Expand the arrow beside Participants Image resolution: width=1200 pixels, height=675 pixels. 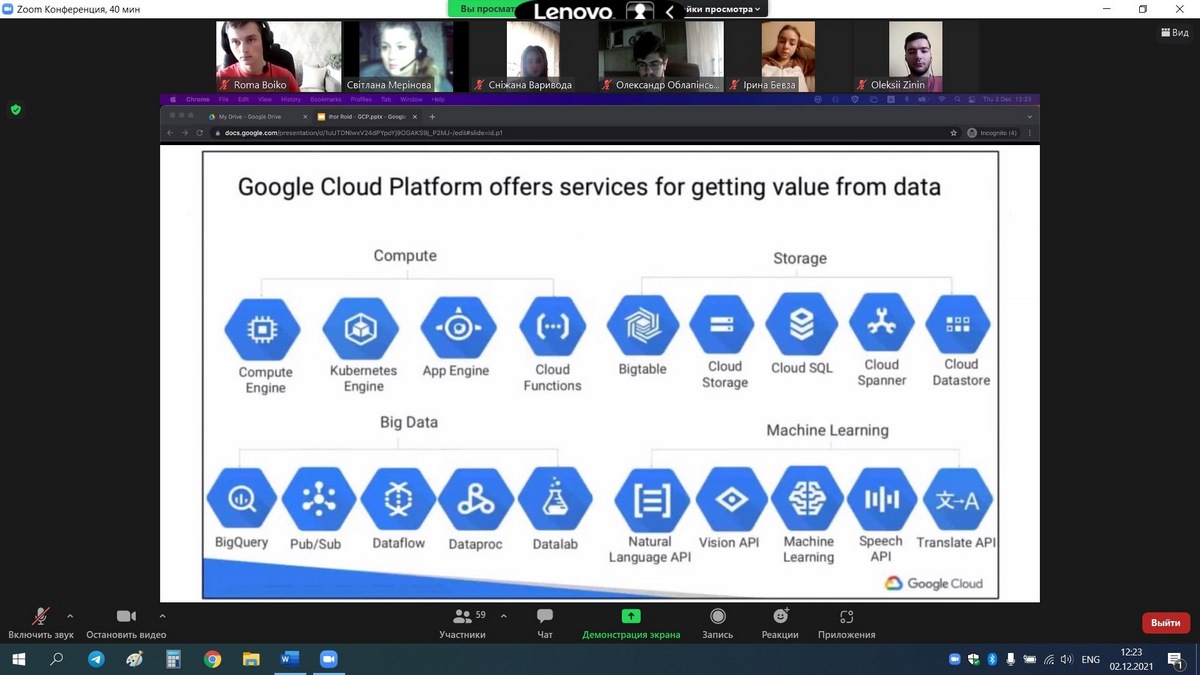click(503, 616)
